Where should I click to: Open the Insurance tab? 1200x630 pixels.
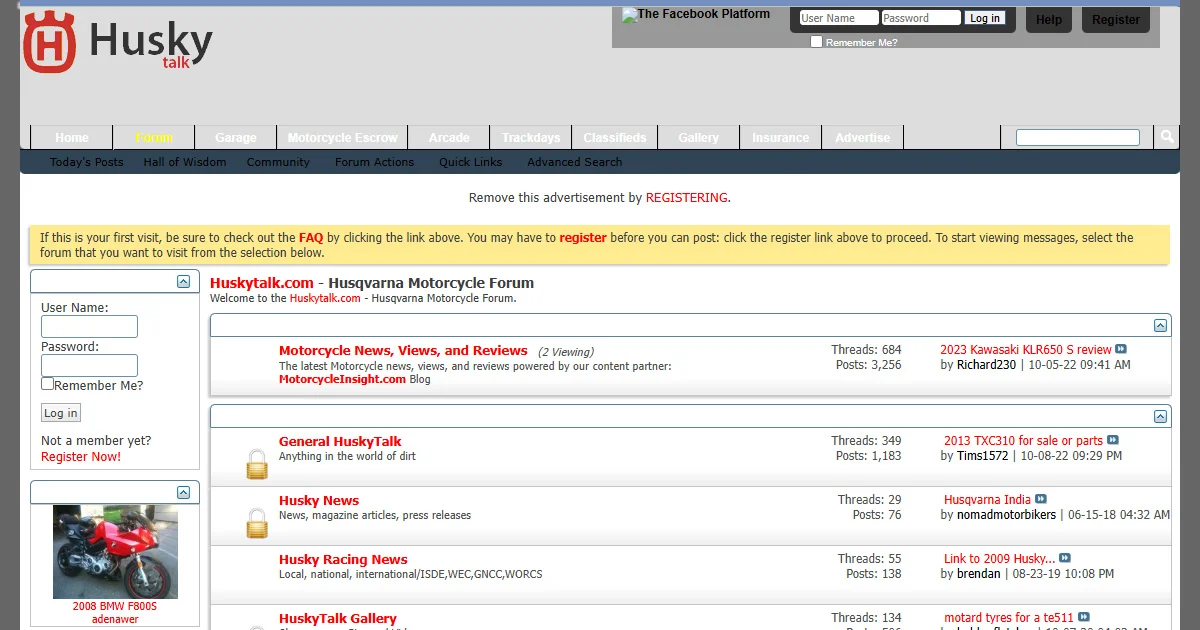tap(780, 137)
